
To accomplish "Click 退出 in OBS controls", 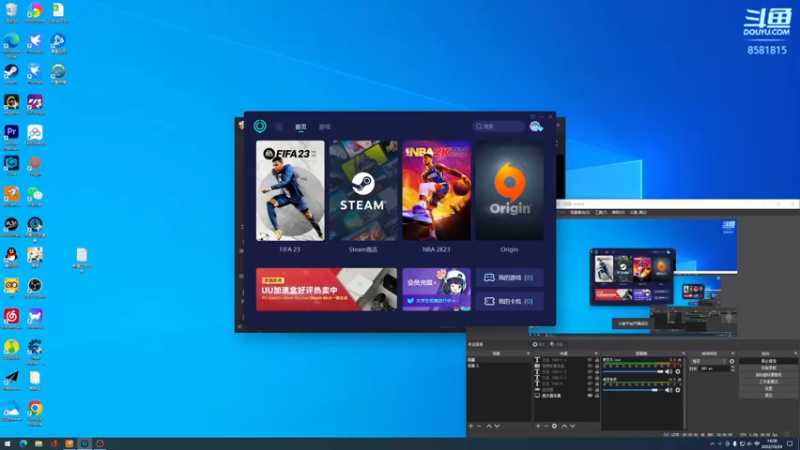I will pos(769,395).
